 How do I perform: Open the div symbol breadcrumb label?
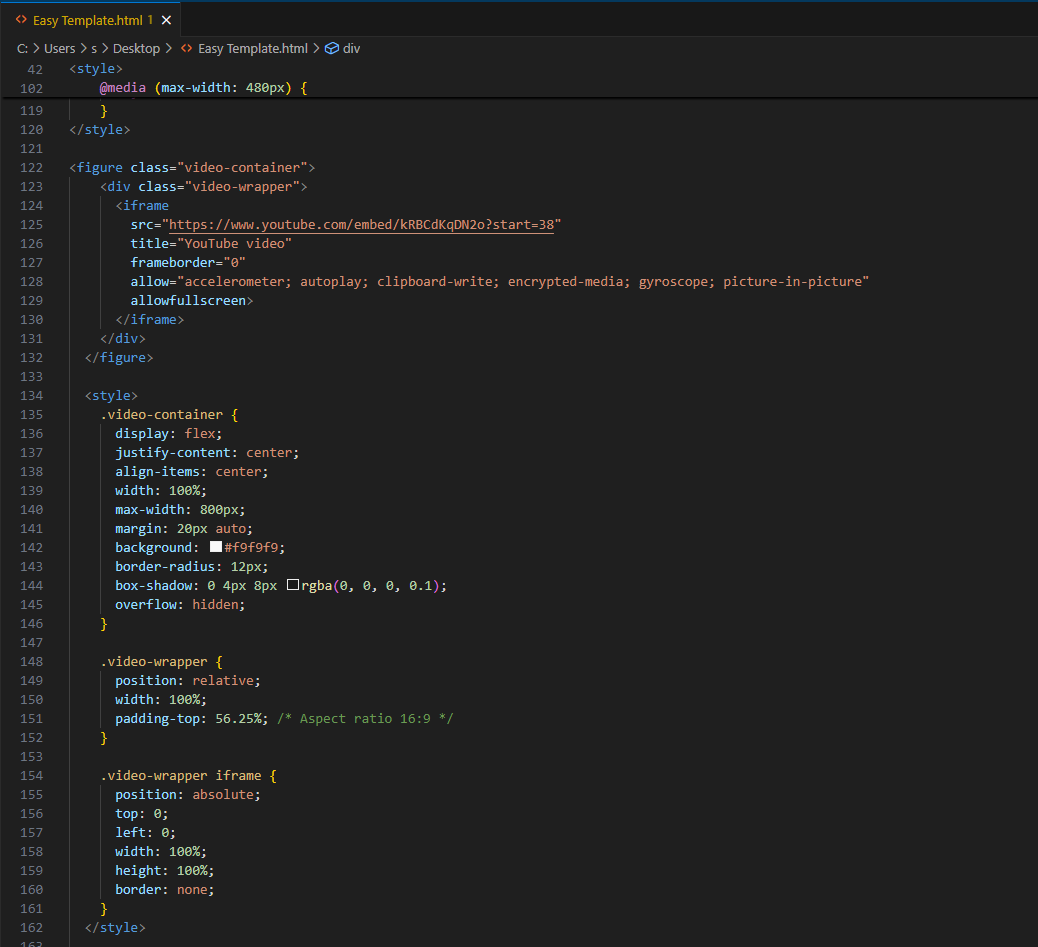(x=351, y=48)
